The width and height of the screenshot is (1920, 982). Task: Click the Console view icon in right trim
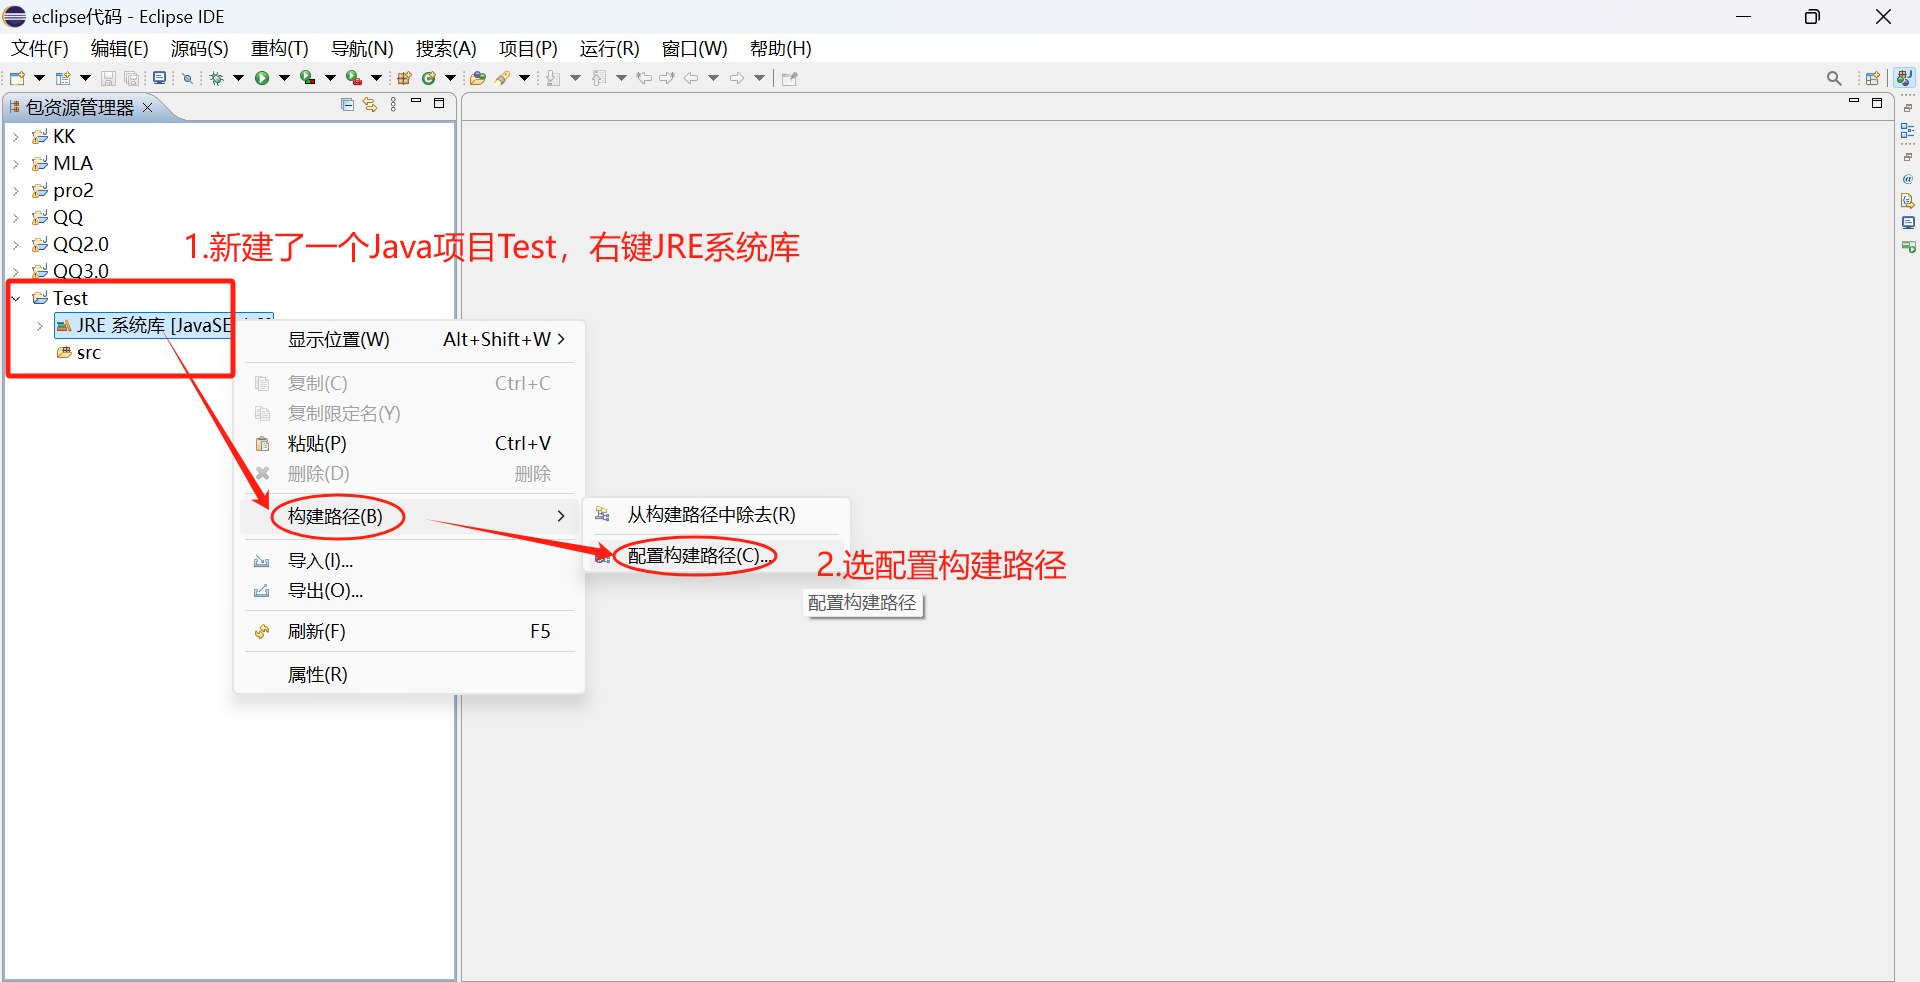[1907, 223]
